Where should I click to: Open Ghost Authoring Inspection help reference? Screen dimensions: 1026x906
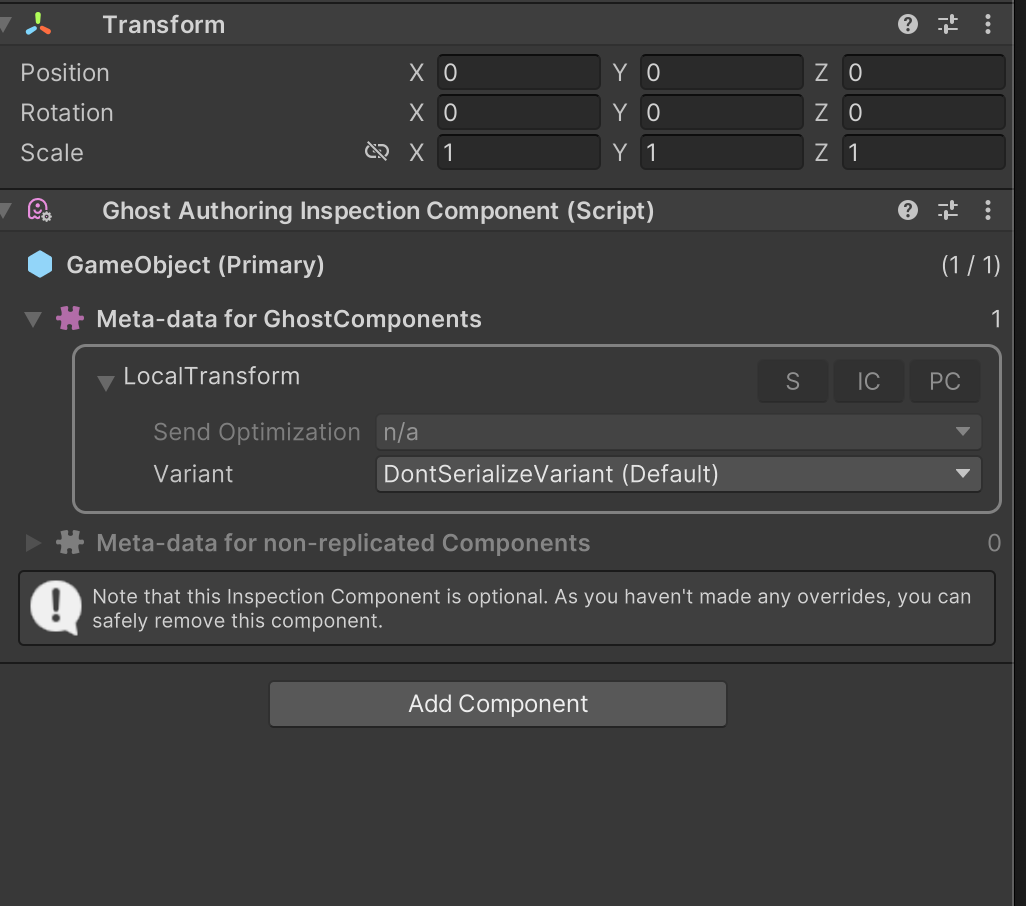(907, 210)
